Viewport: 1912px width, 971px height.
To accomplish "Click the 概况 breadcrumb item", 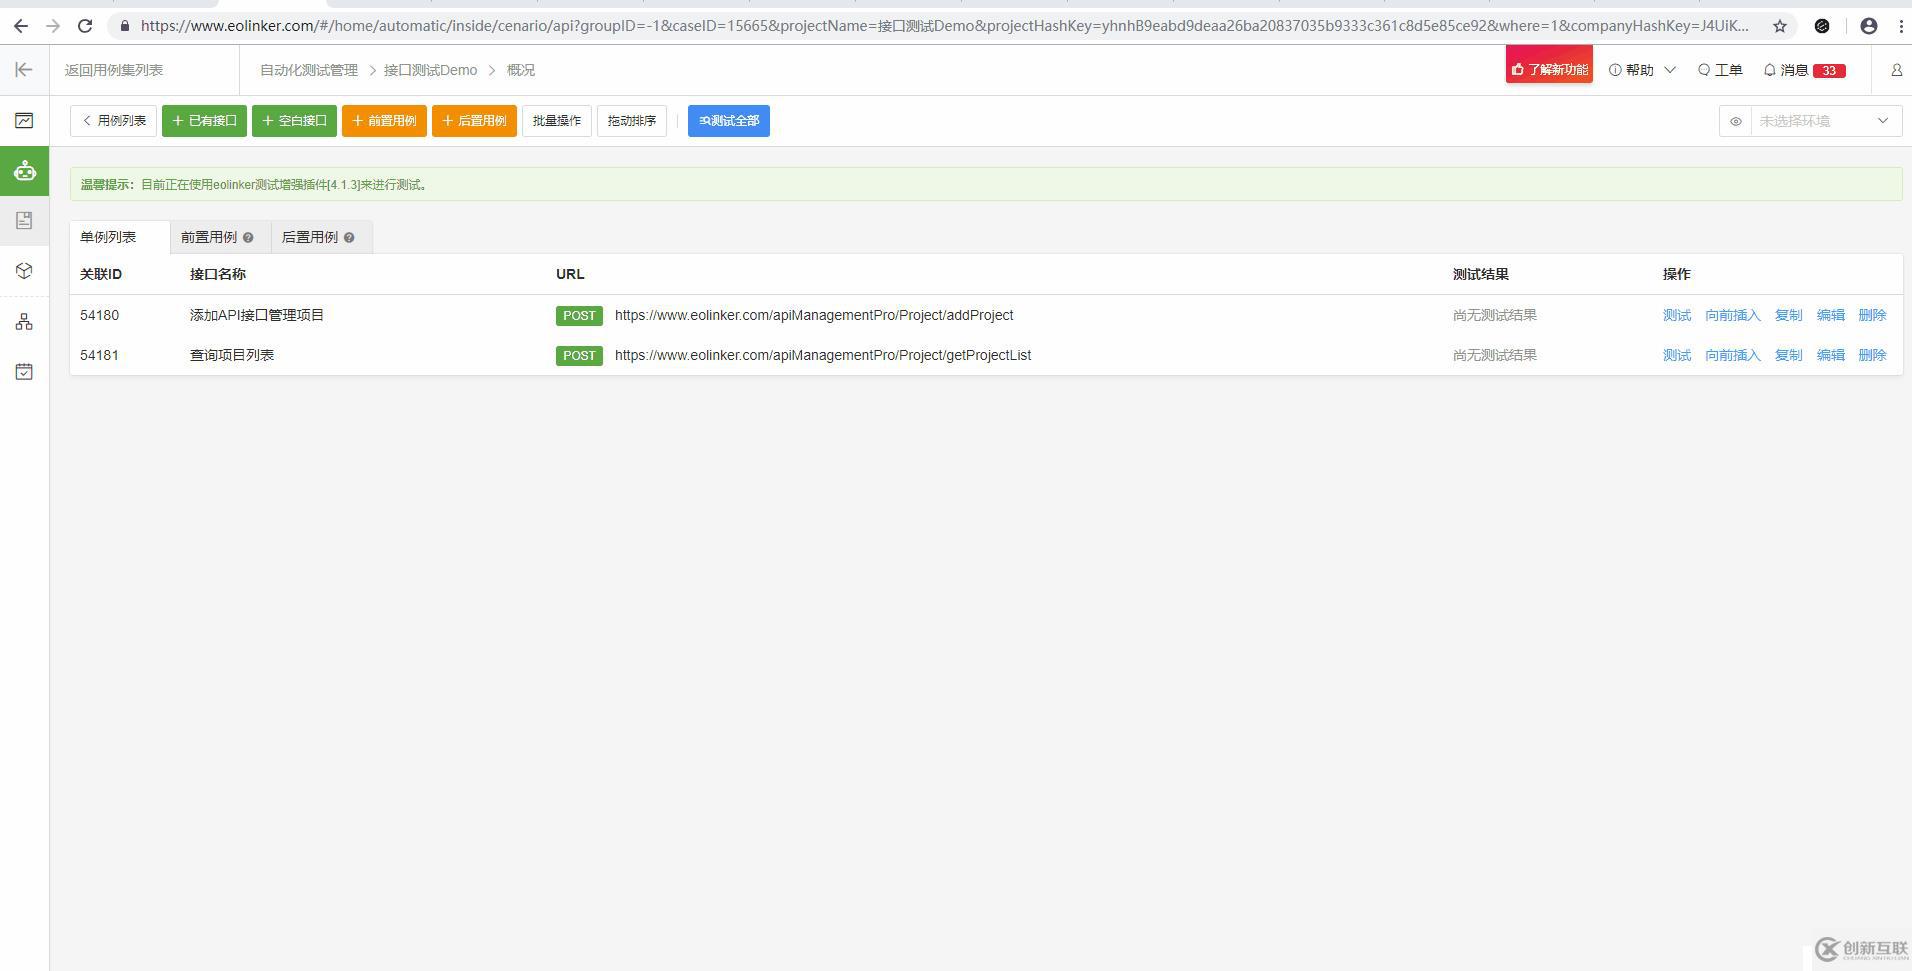I will click(521, 70).
